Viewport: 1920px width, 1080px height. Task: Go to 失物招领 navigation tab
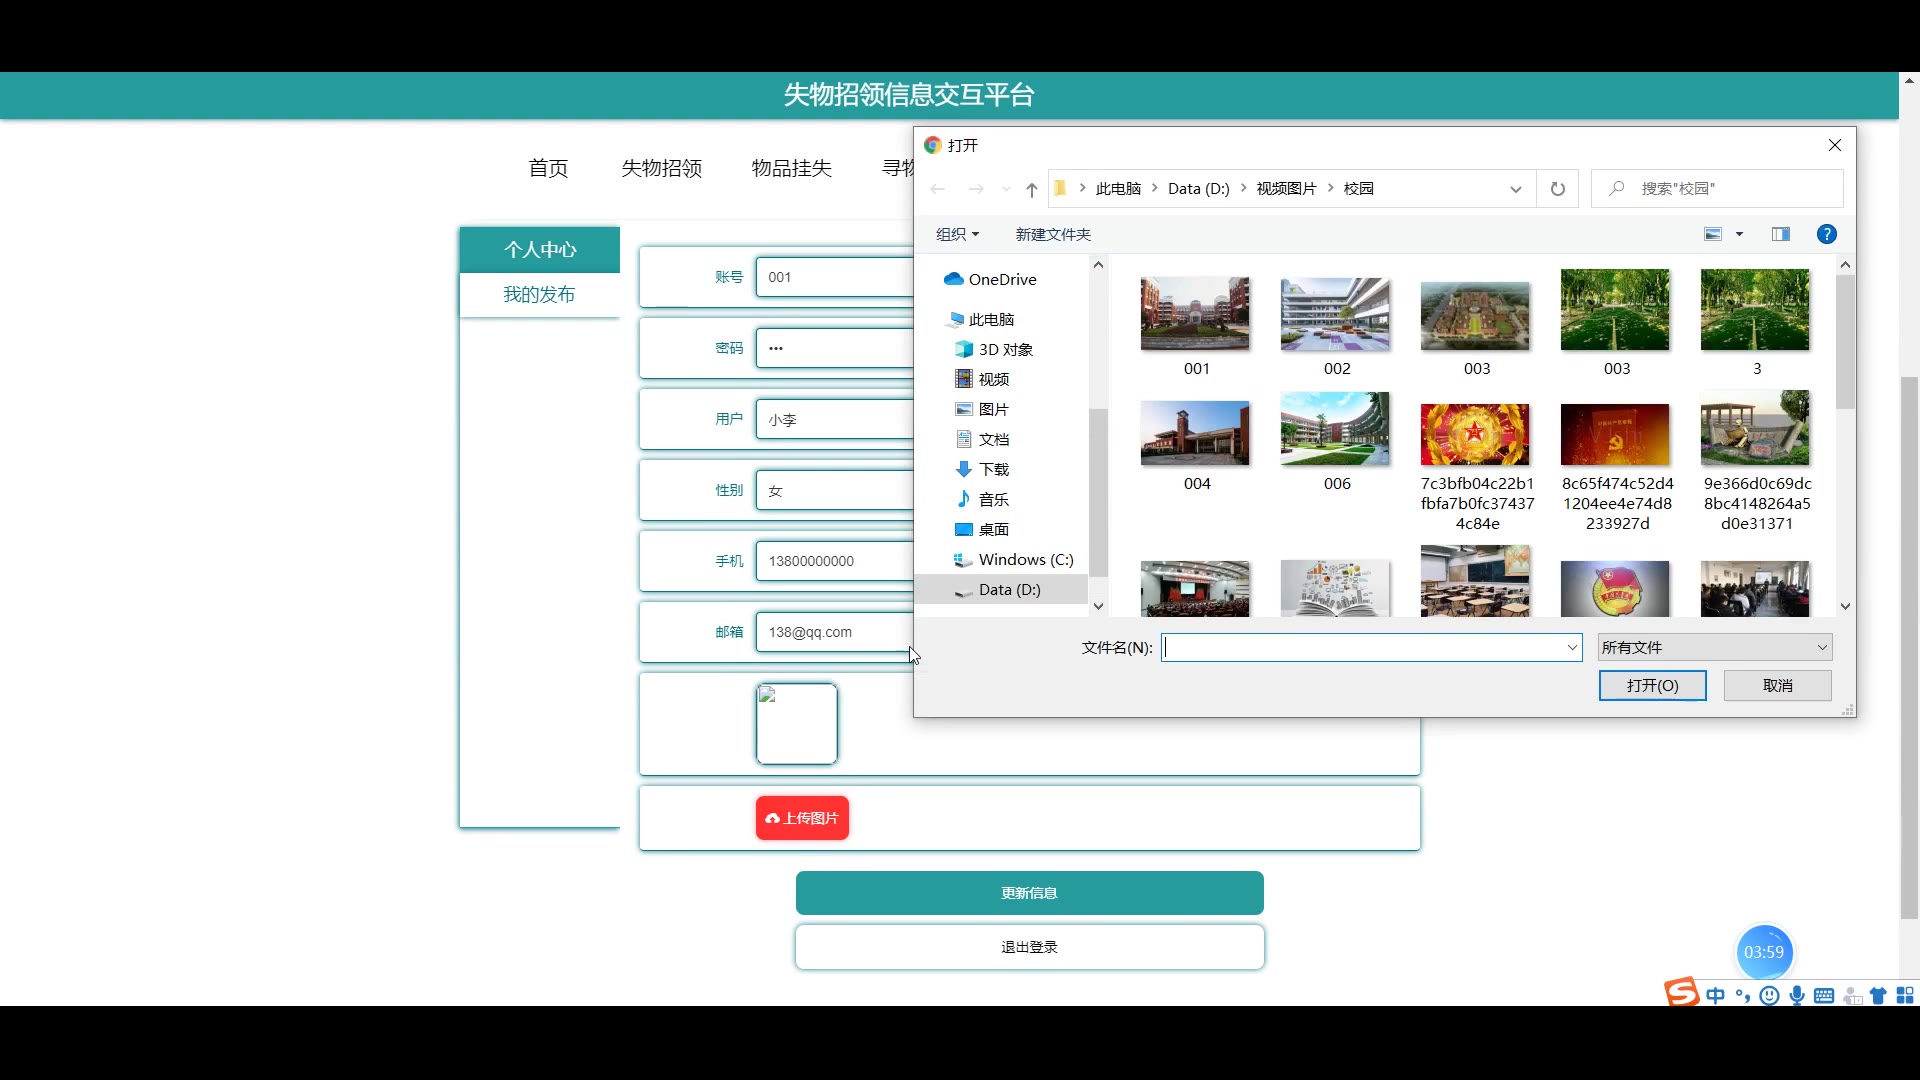[661, 168]
